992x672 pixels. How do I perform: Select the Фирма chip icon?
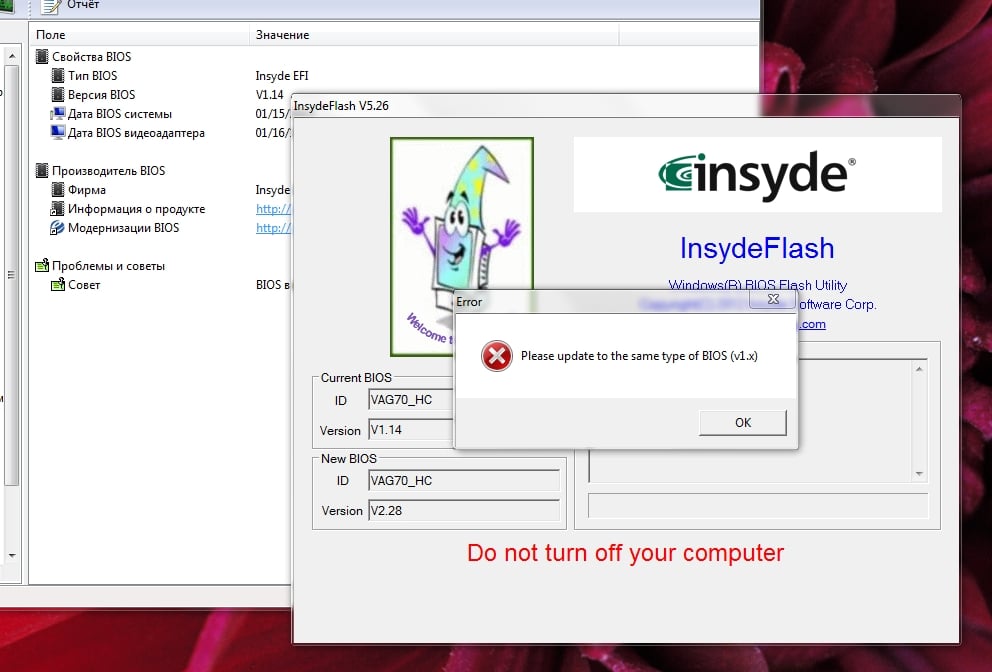click(x=58, y=189)
